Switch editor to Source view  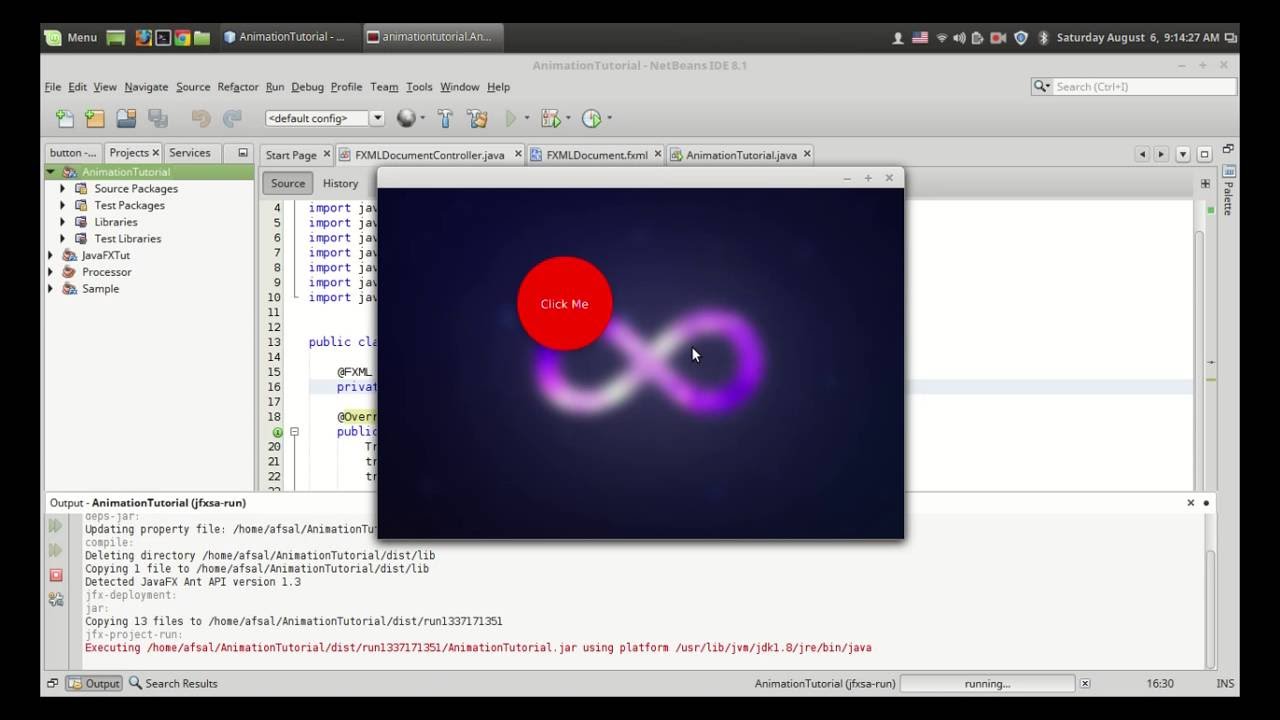pyautogui.click(x=288, y=183)
